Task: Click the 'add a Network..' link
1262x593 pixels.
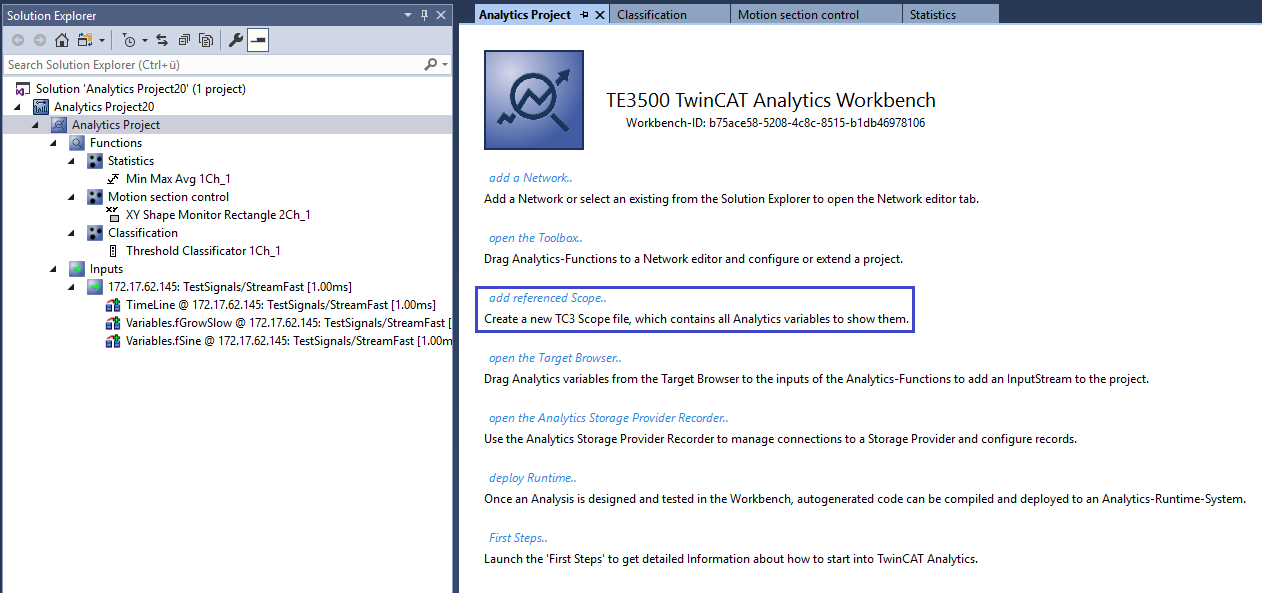Action: coord(530,178)
